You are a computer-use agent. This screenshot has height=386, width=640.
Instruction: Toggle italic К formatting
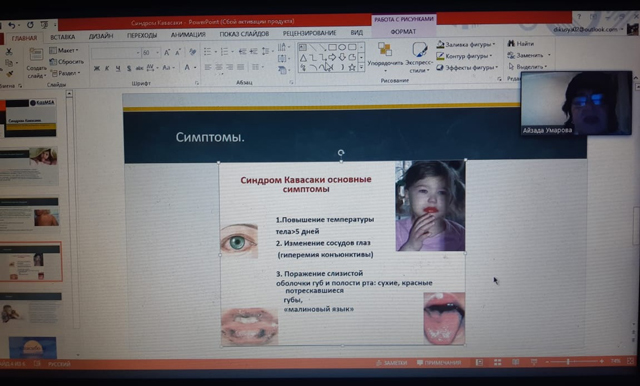point(107,68)
